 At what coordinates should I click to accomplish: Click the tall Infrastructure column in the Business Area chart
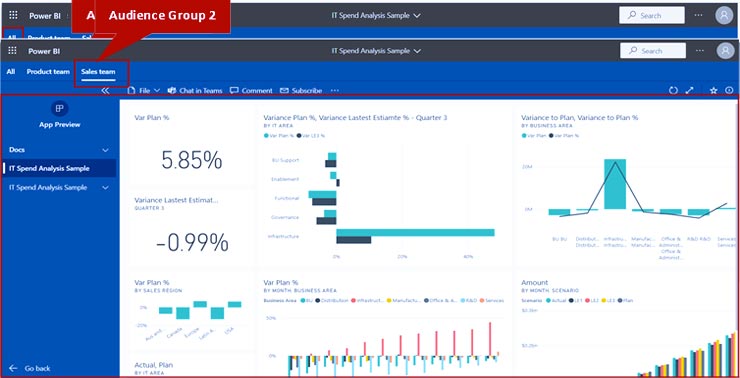(615, 184)
